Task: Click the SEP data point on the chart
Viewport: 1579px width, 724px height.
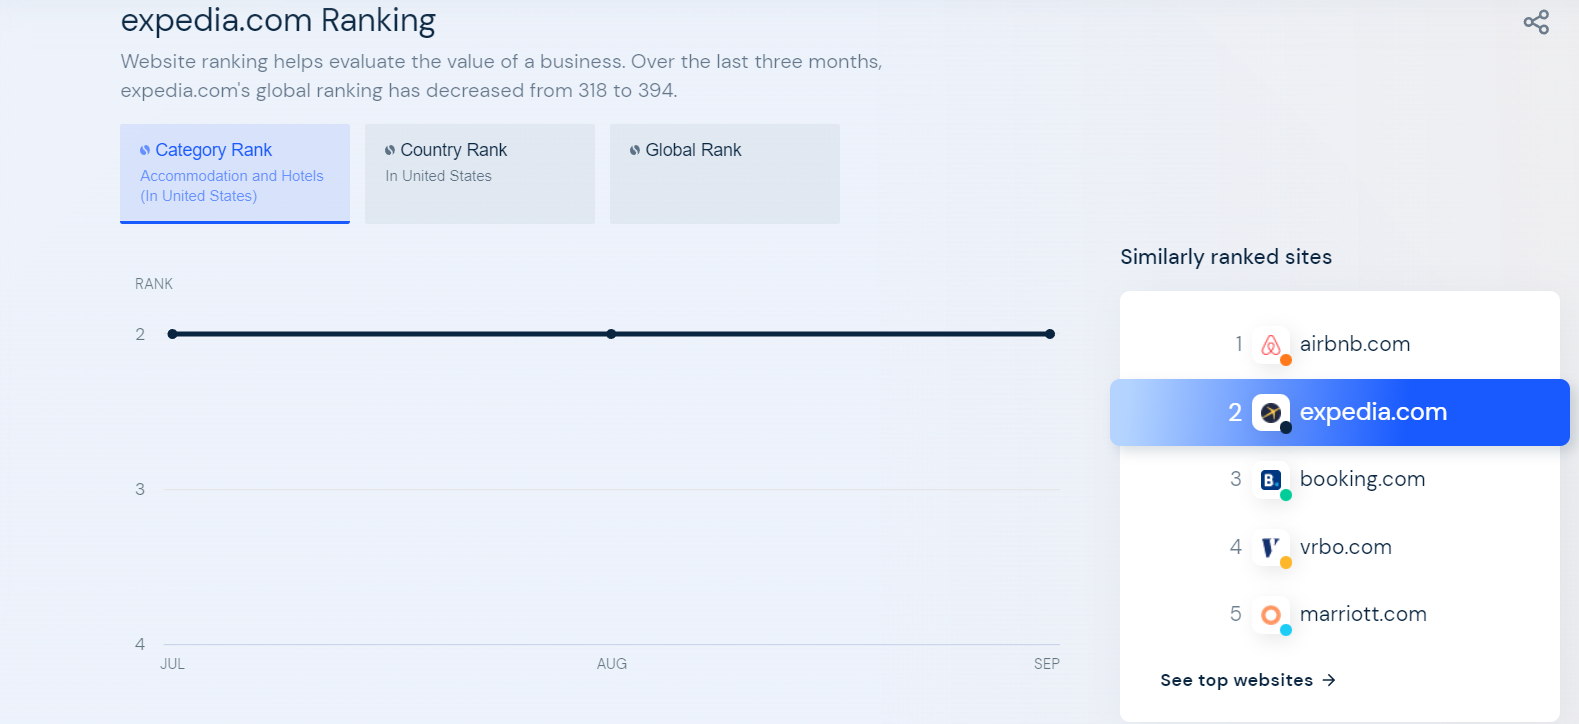Action: coord(1050,334)
